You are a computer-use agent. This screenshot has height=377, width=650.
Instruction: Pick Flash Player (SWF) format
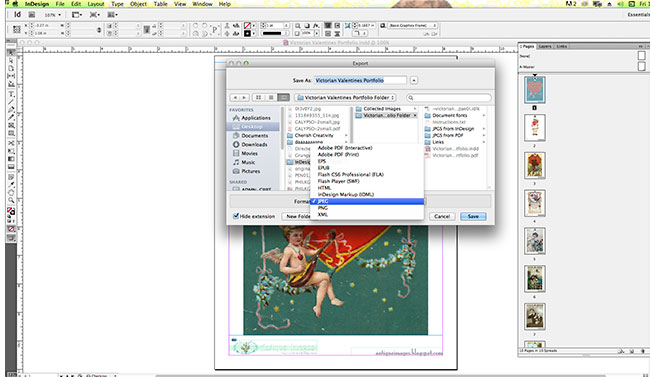[367, 181]
